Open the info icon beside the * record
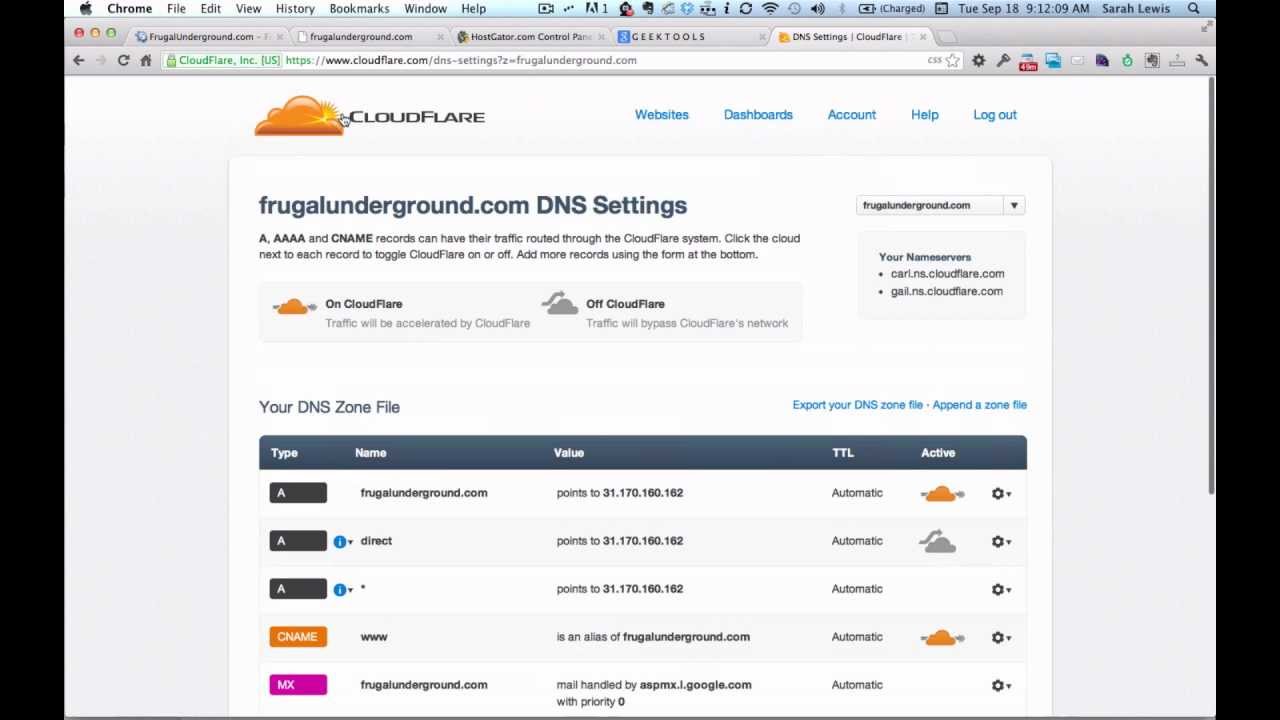Viewport: 1280px width, 720px height. point(342,589)
